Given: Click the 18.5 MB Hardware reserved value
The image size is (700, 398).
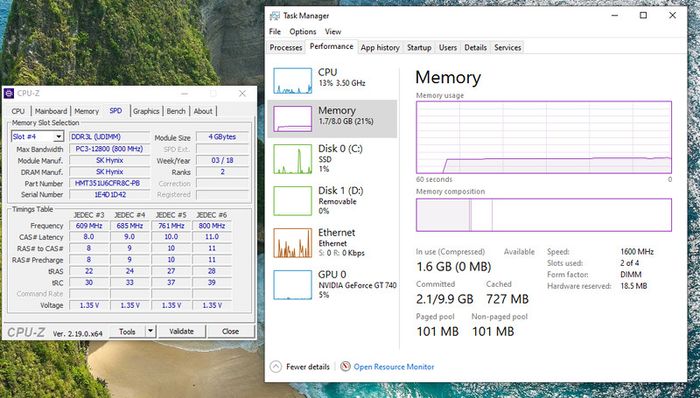Looking at the screenshot, I should coord(633,286).
